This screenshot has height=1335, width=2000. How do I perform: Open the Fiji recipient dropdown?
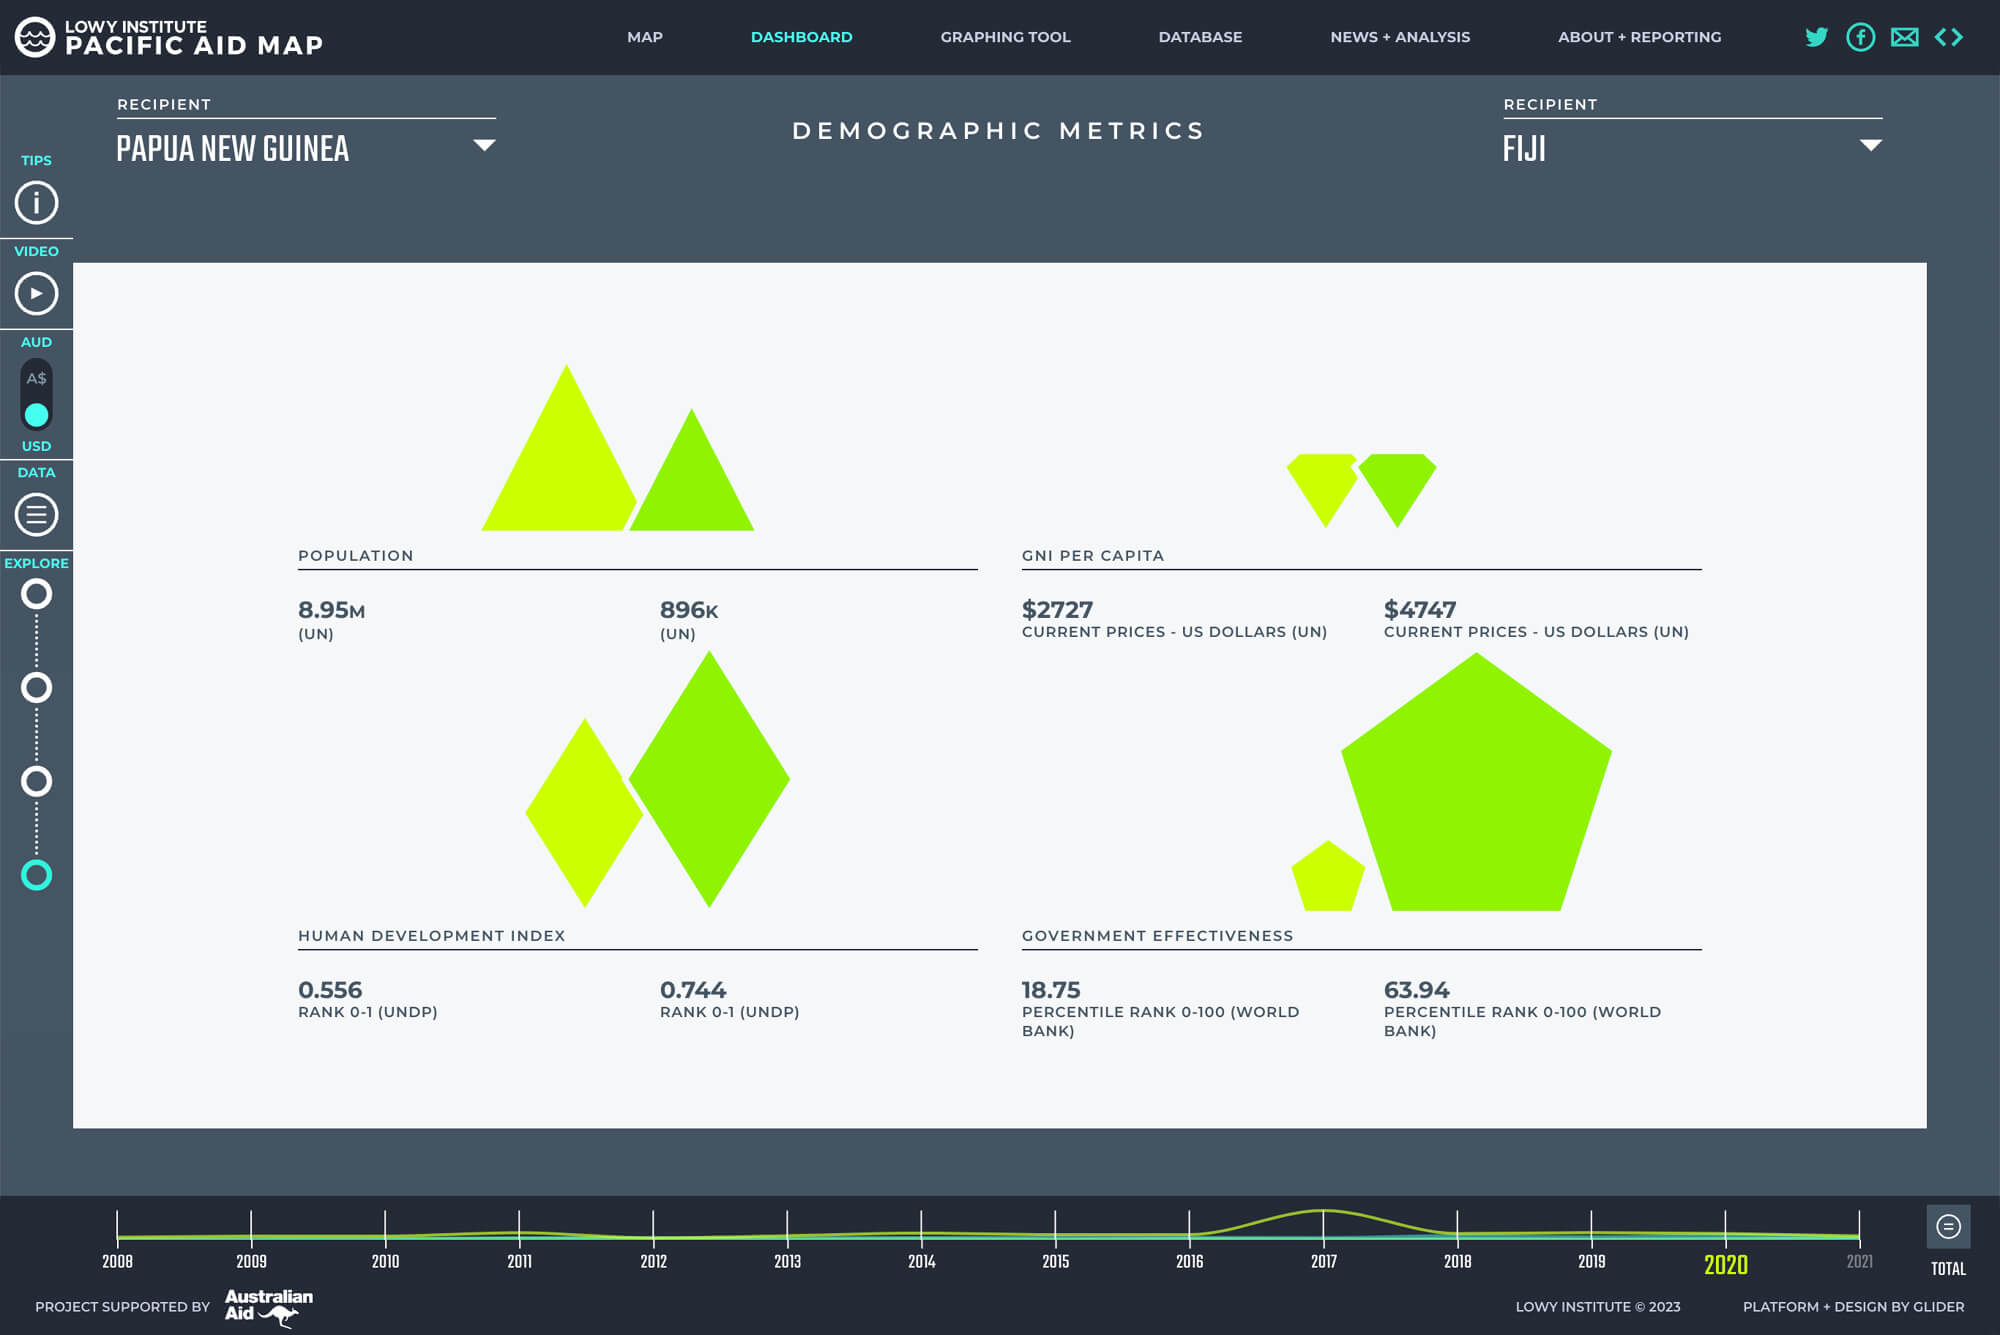[x=1692, y=148]
